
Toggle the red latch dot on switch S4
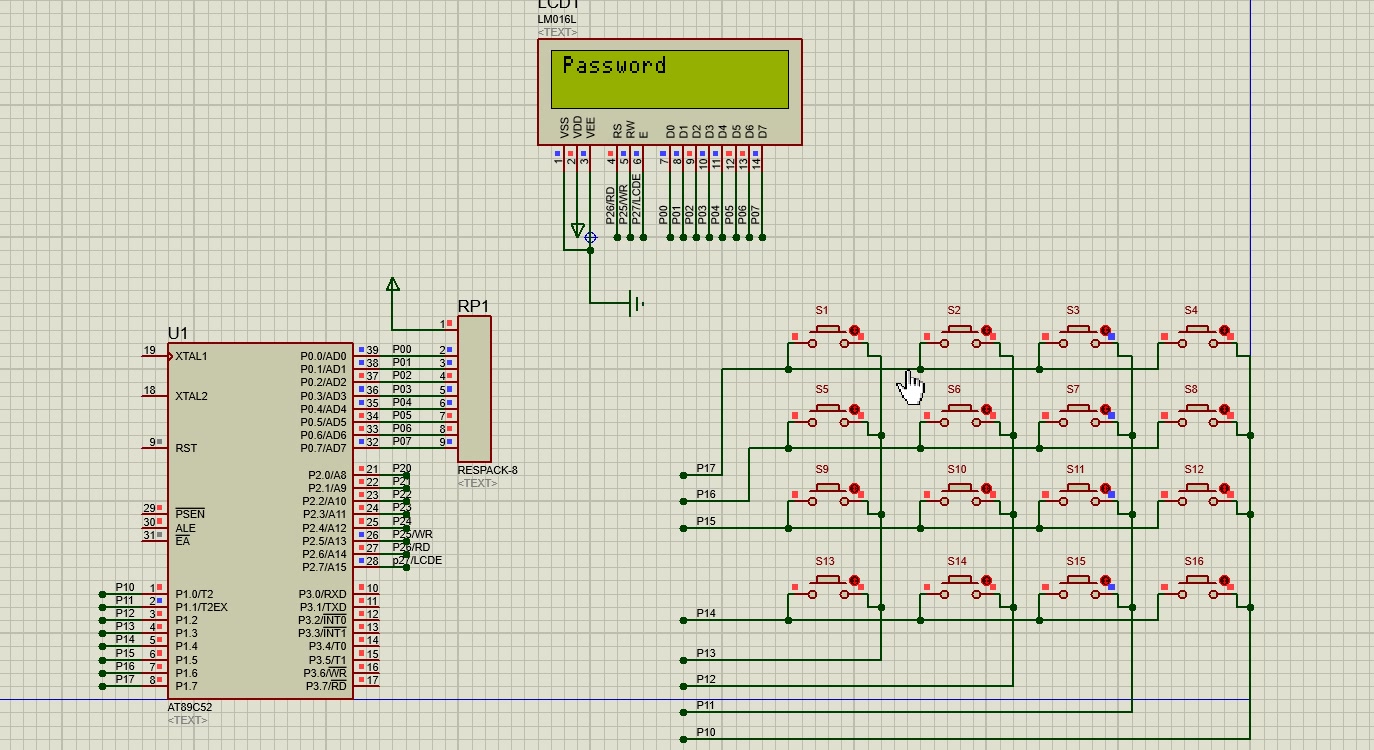pos(1224,330)
